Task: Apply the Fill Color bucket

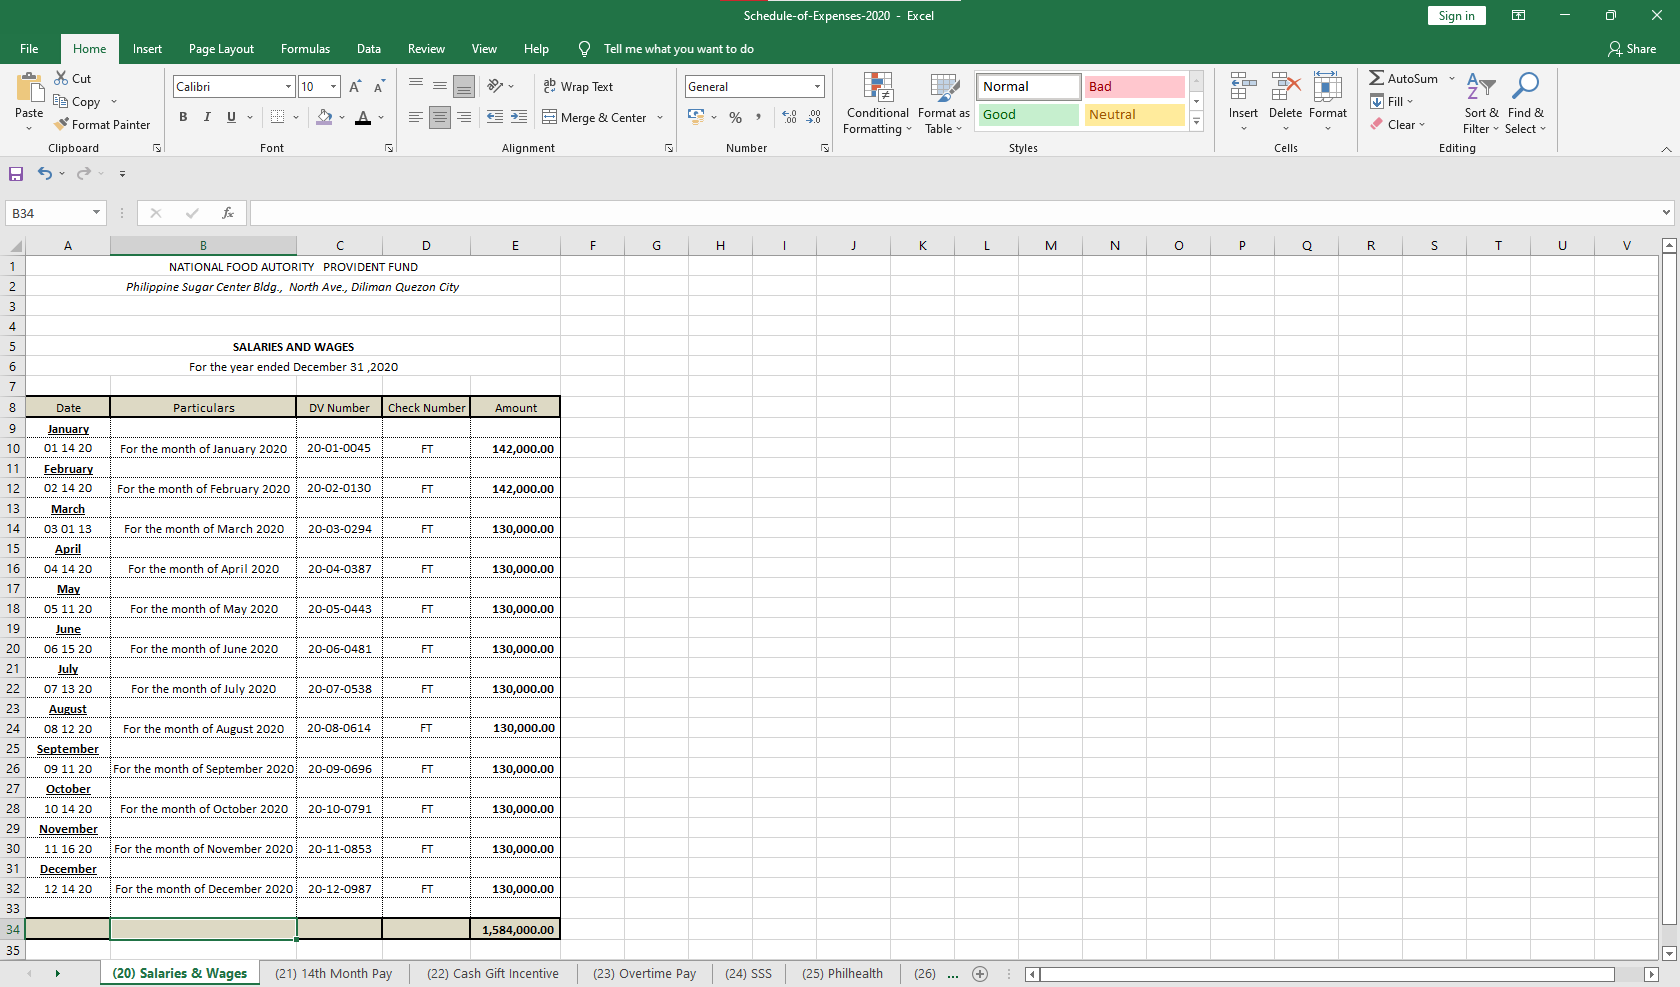Action: click(x=324, y=117)
